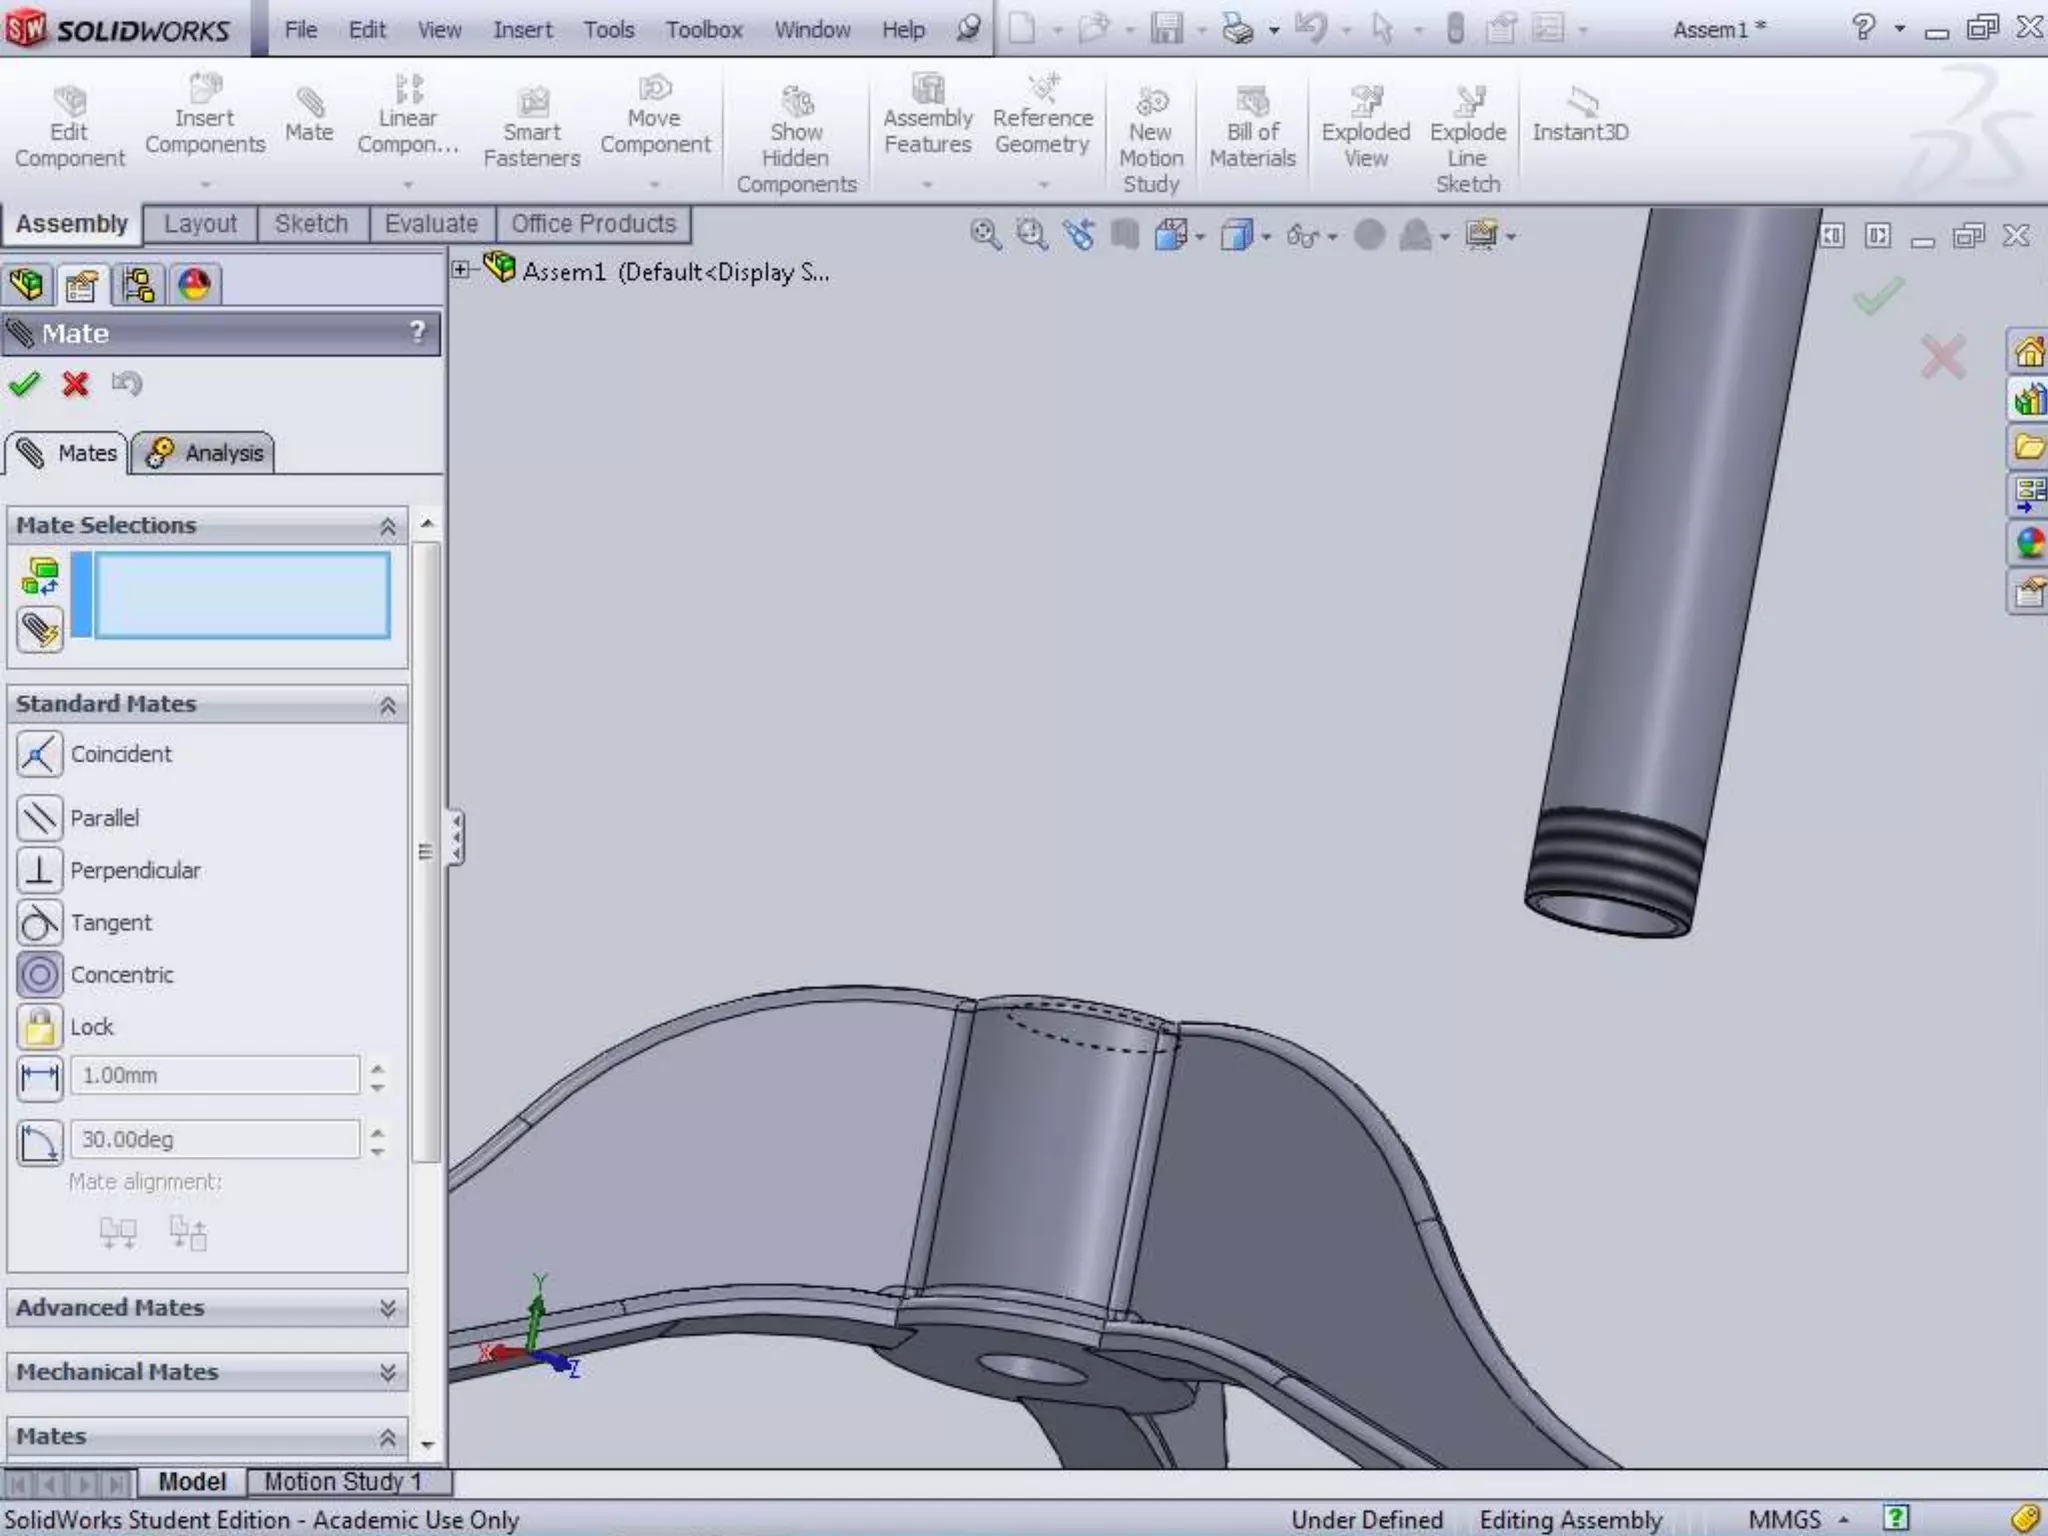Screen dimensions: 2048x1536
Task: Click the distance value 1.00mm field
Action: tap(214, 1076)
